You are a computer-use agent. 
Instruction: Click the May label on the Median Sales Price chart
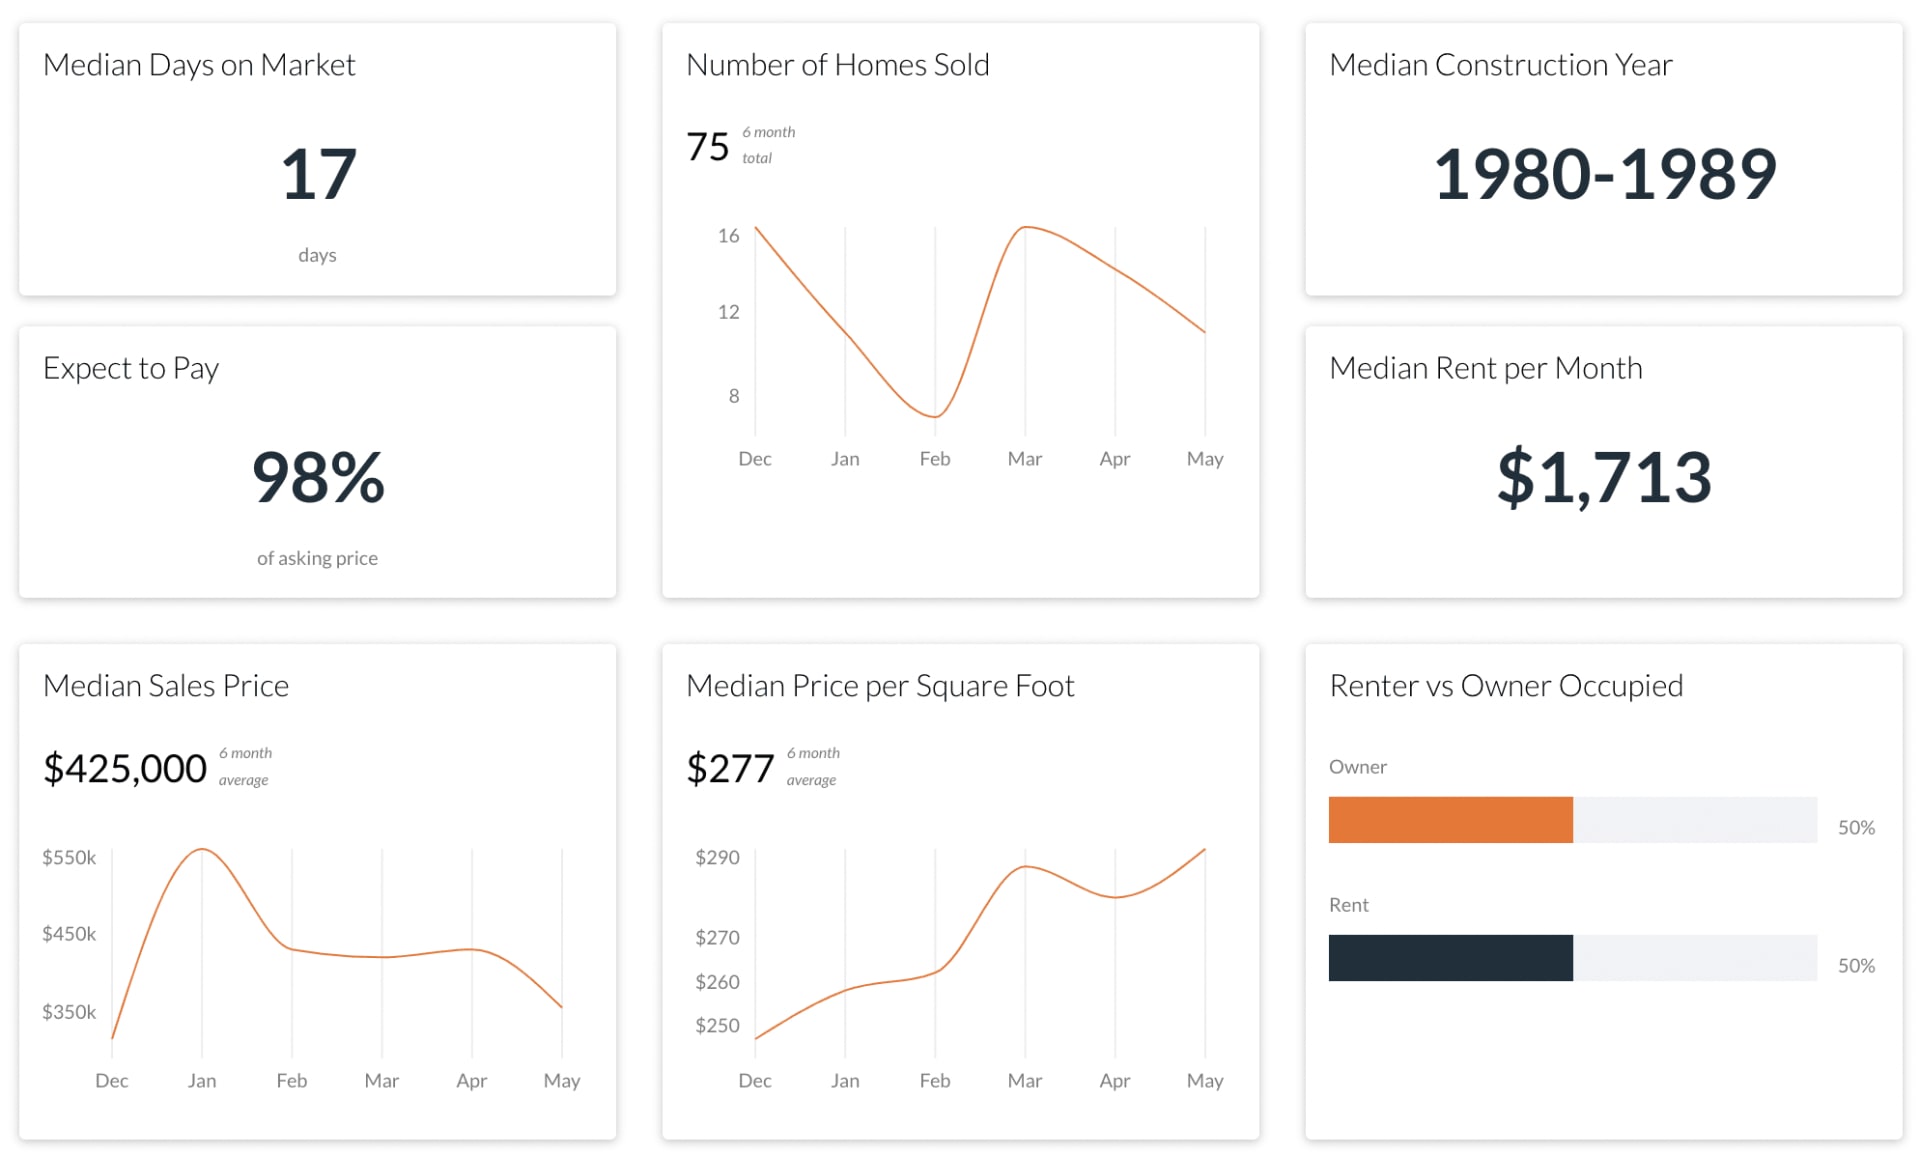562,1081
